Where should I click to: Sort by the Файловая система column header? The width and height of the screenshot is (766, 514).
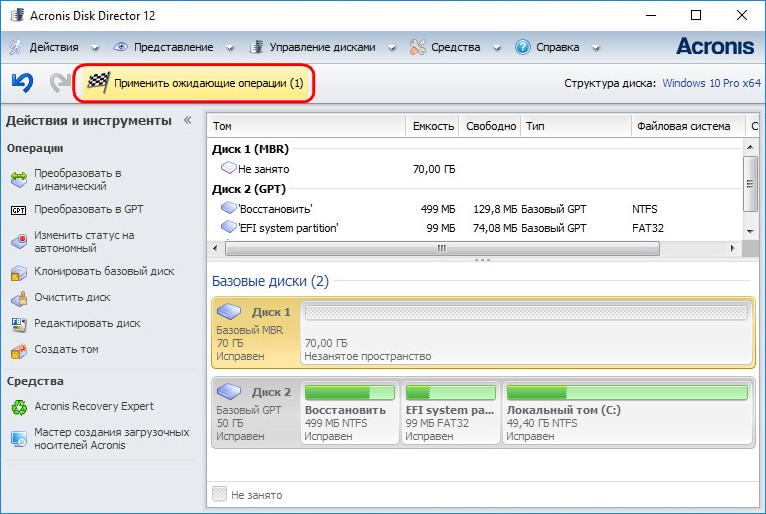point(688,126)
